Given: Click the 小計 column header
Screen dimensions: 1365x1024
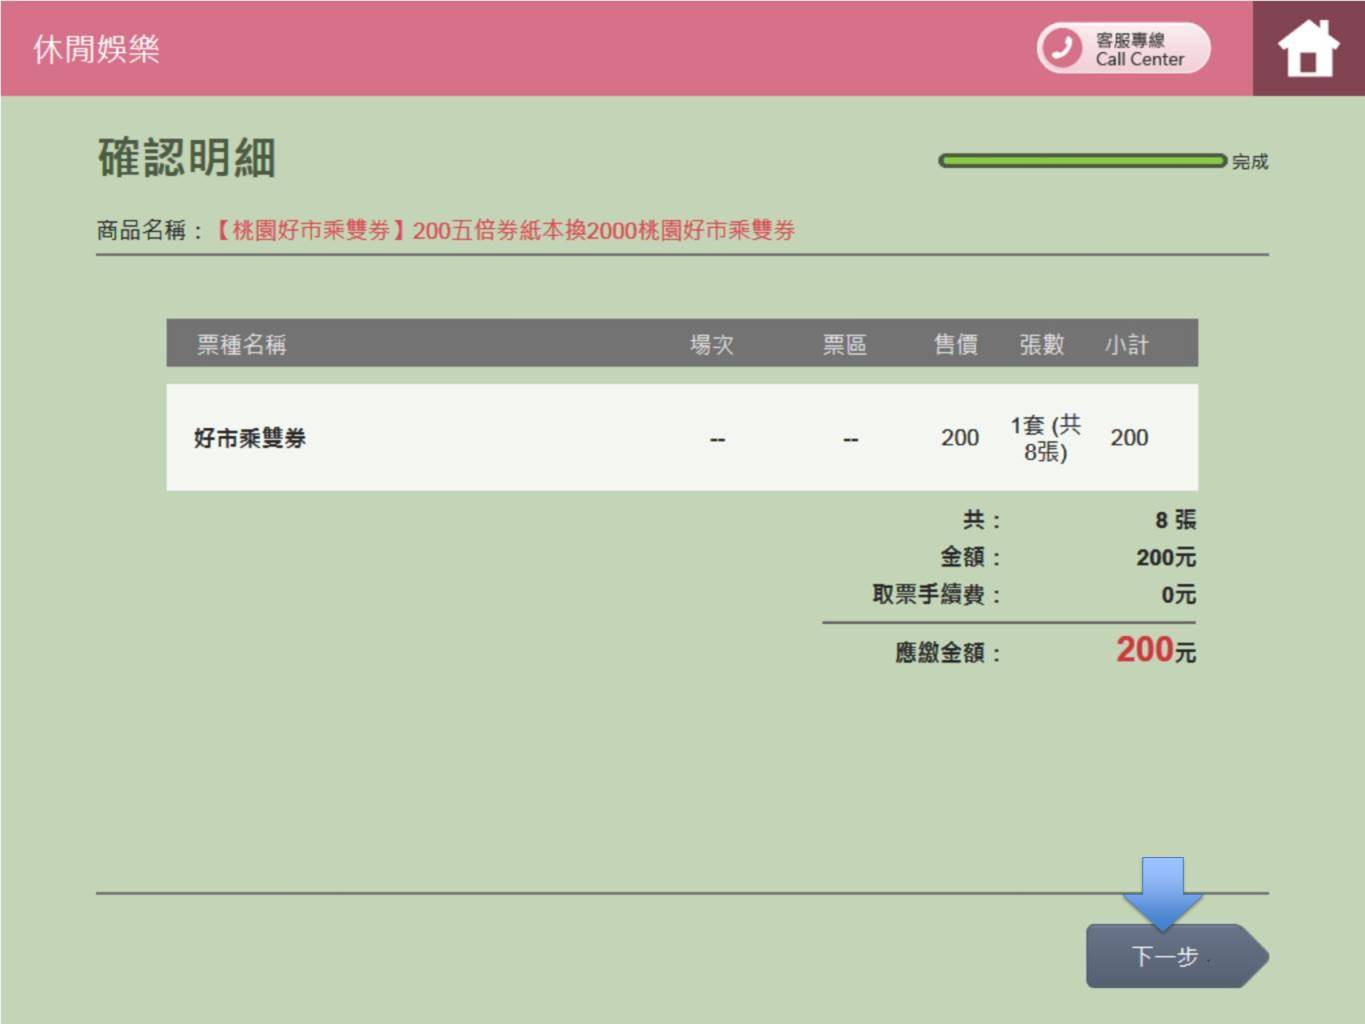Looking at the screenshot, I should pos(1126,345).
